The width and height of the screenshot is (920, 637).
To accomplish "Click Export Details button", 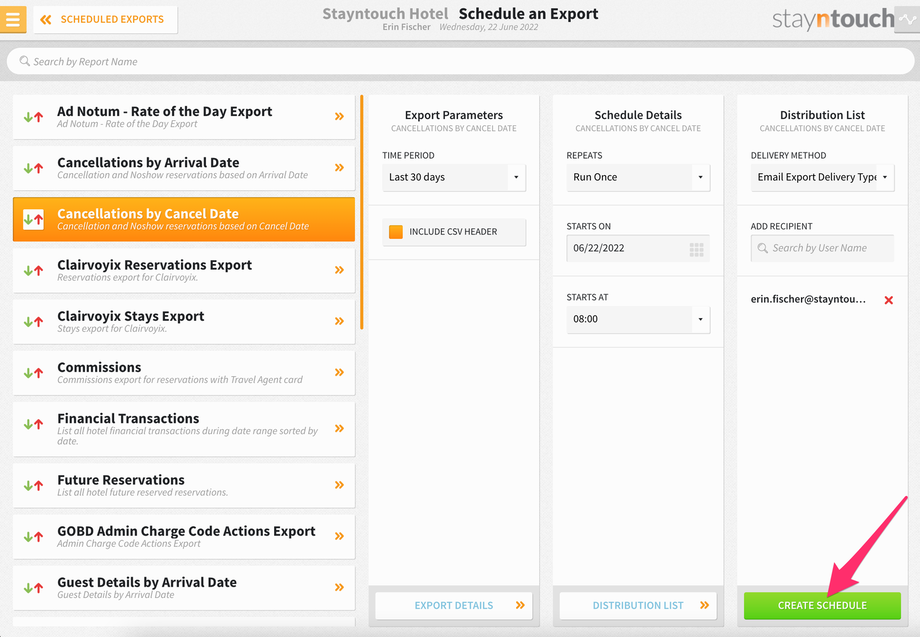I will [x=454, y=605].
